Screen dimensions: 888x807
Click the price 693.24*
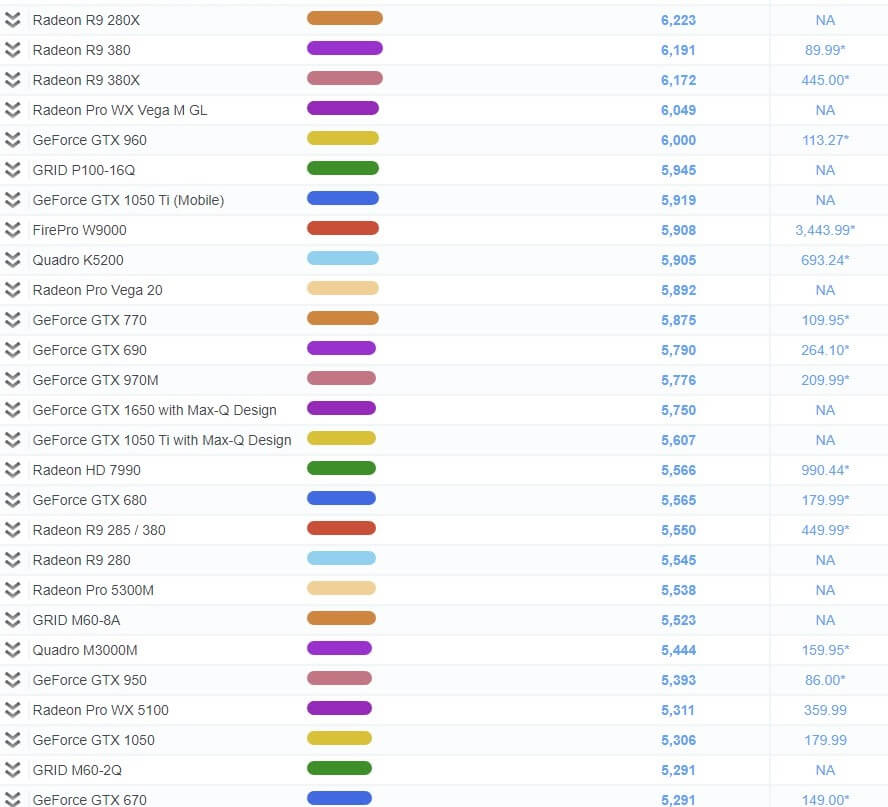825,261
